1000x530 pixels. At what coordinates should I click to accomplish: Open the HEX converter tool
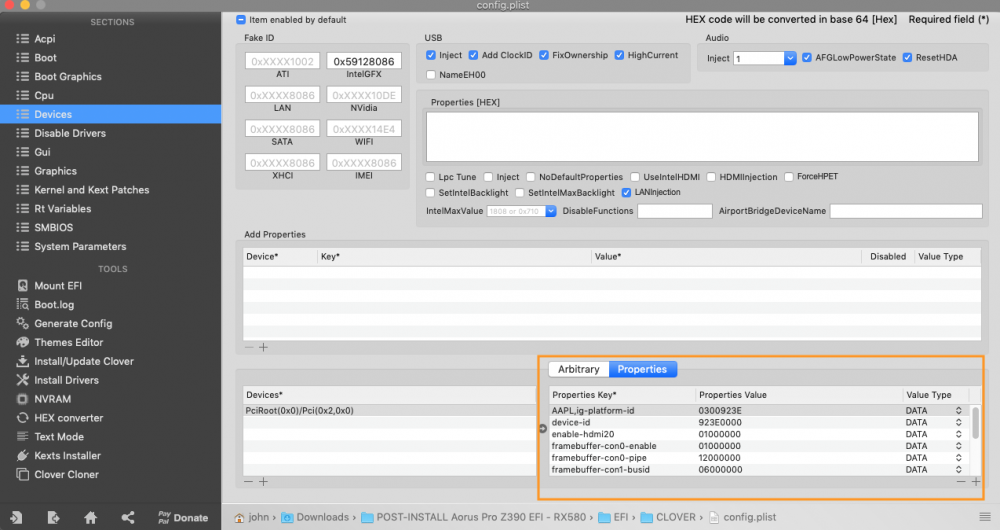click(x=68, y=418)
